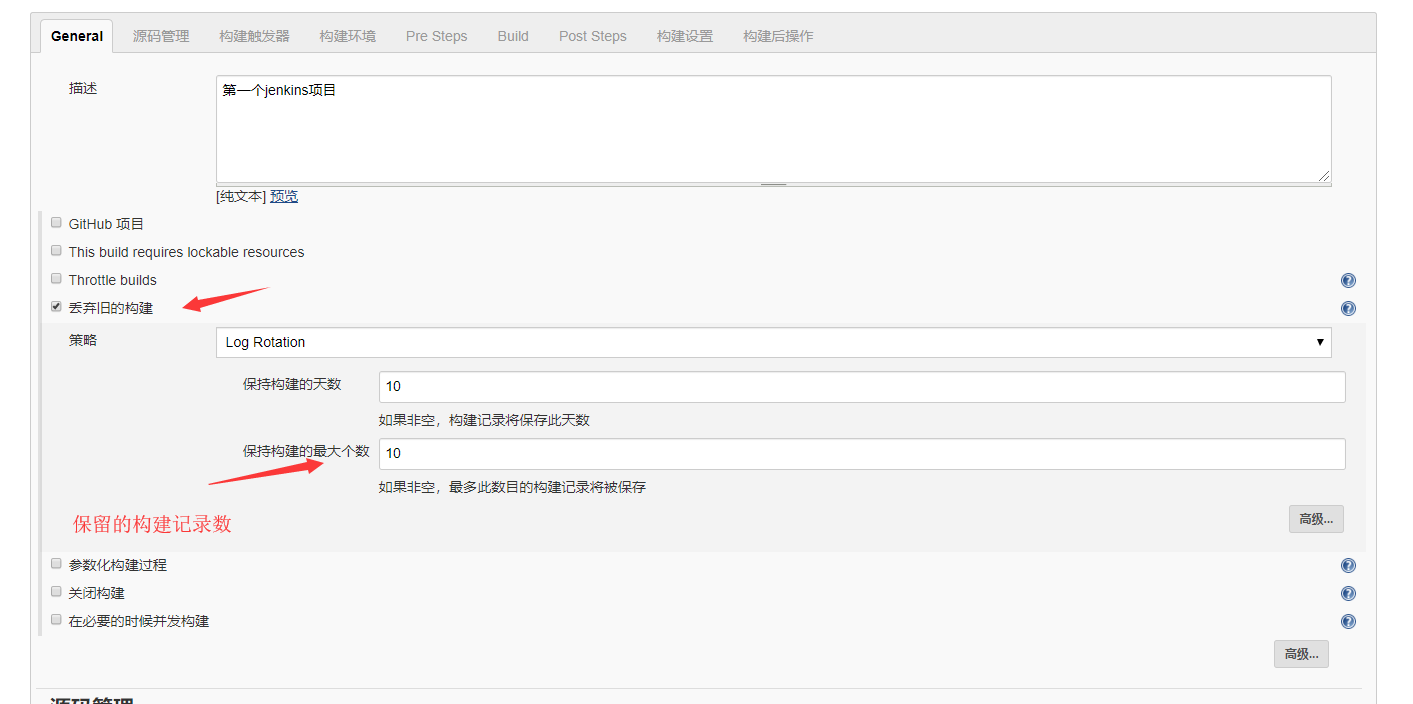Enable 参数化构建过程 checkbox

(x=56, y=564)
